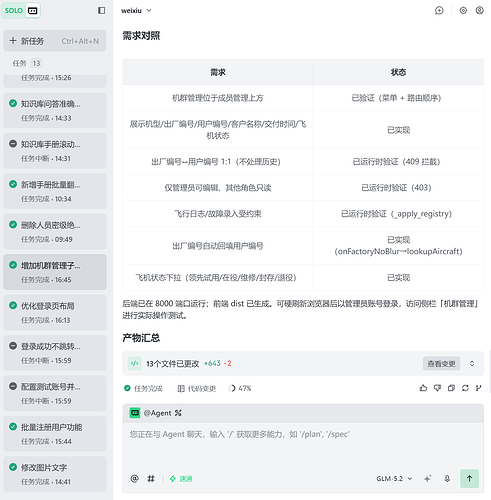Click the 出厂编号自动回填用户编号 cell

pyautogui.click(x=218, y=246)
